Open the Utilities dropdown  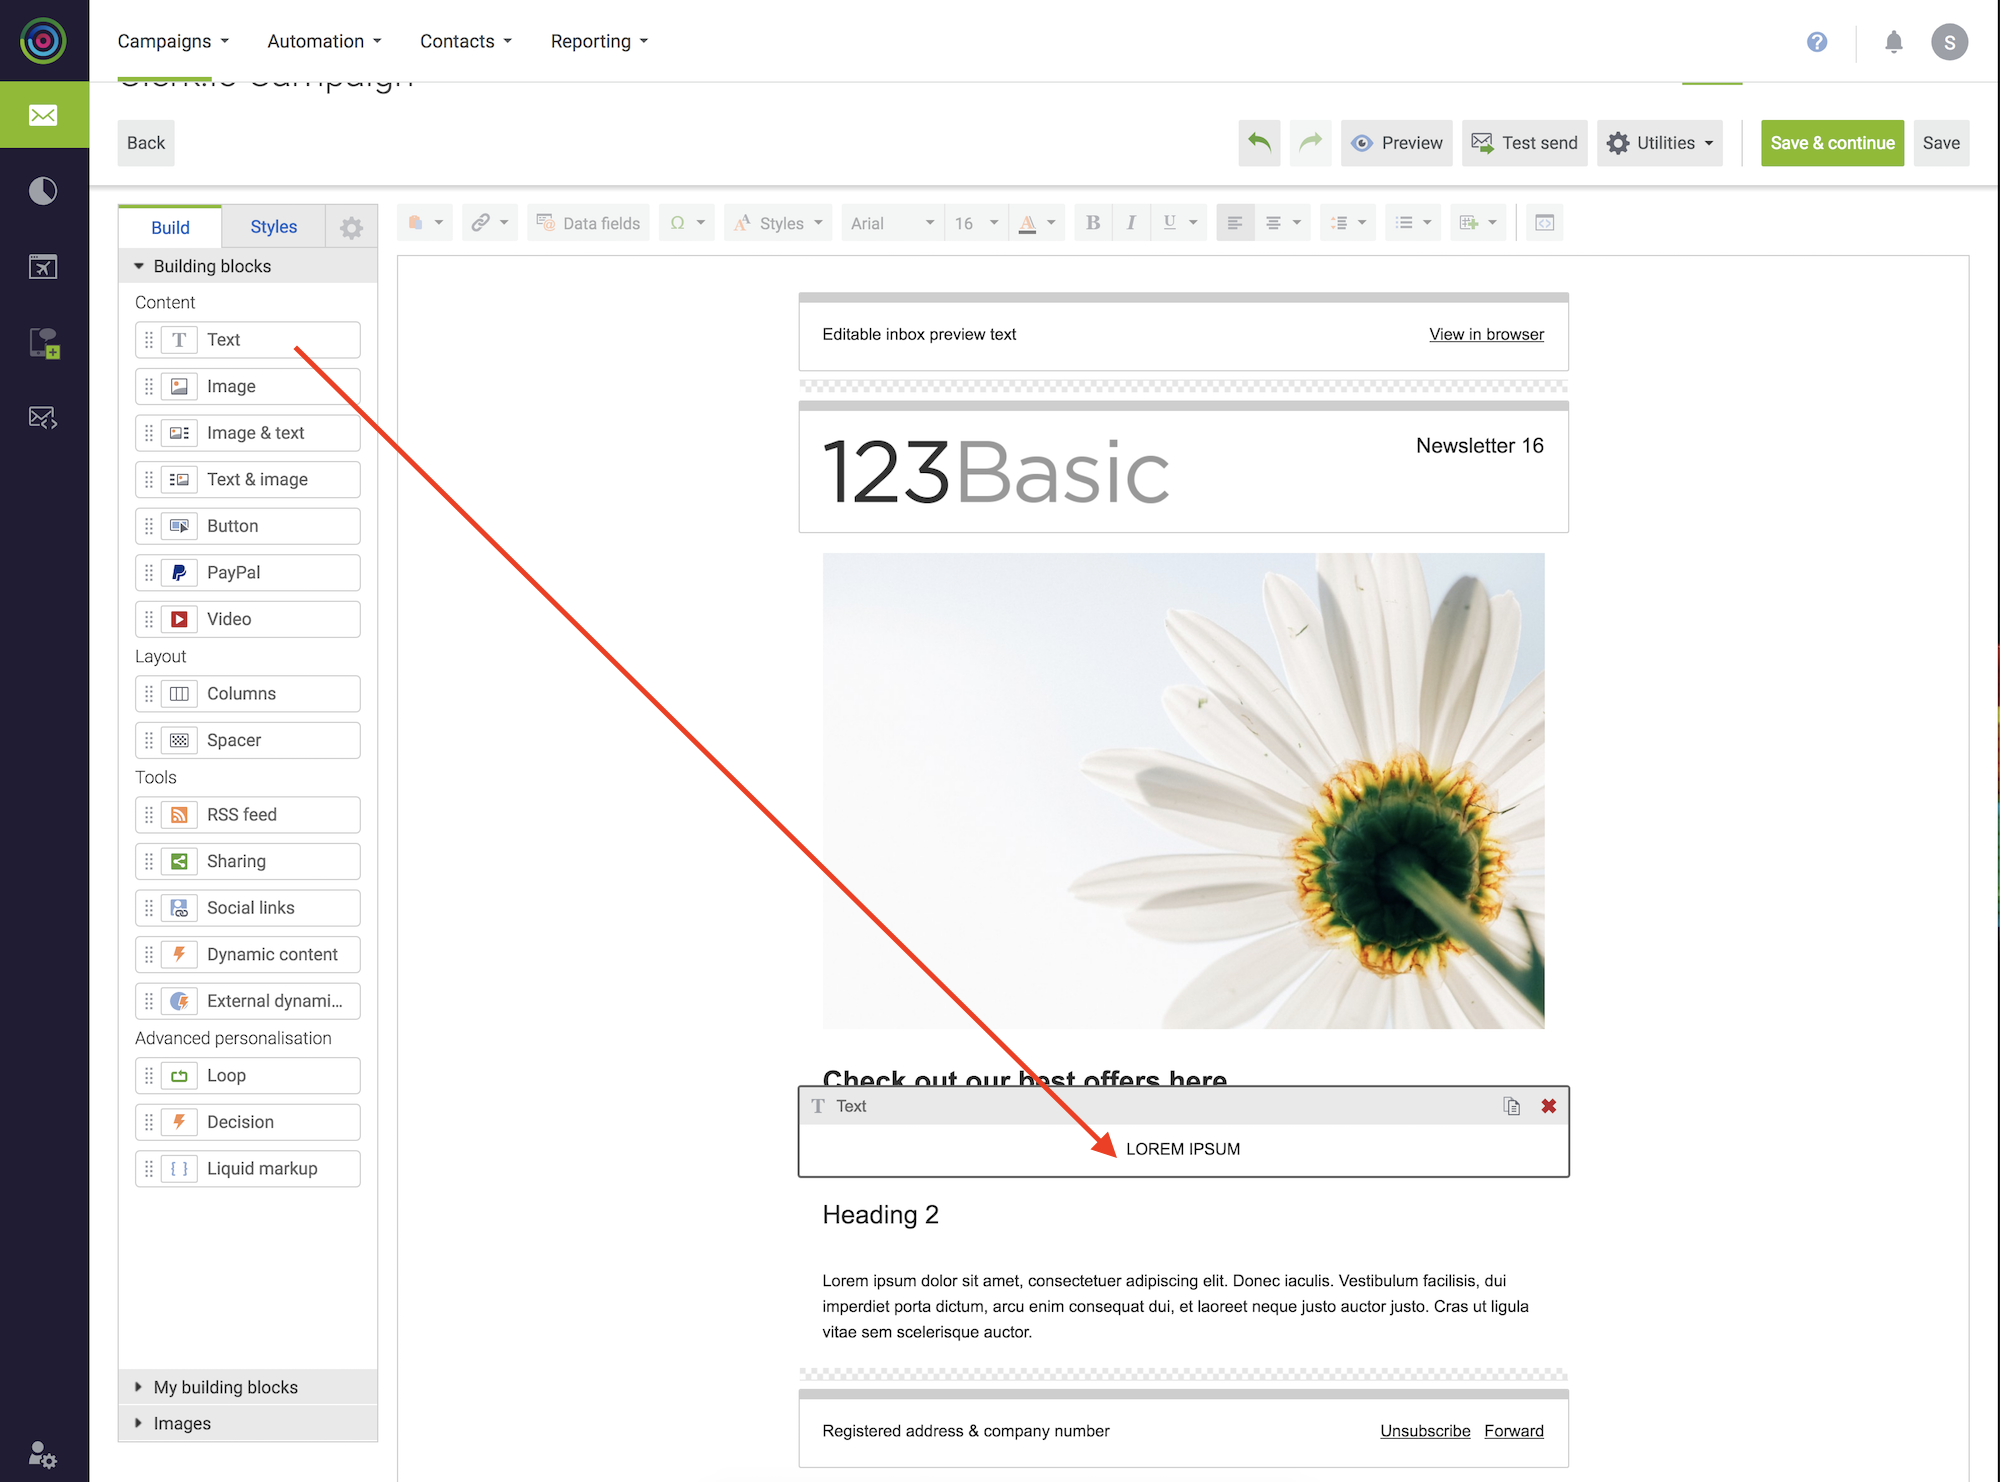[x=1660, y=143]
